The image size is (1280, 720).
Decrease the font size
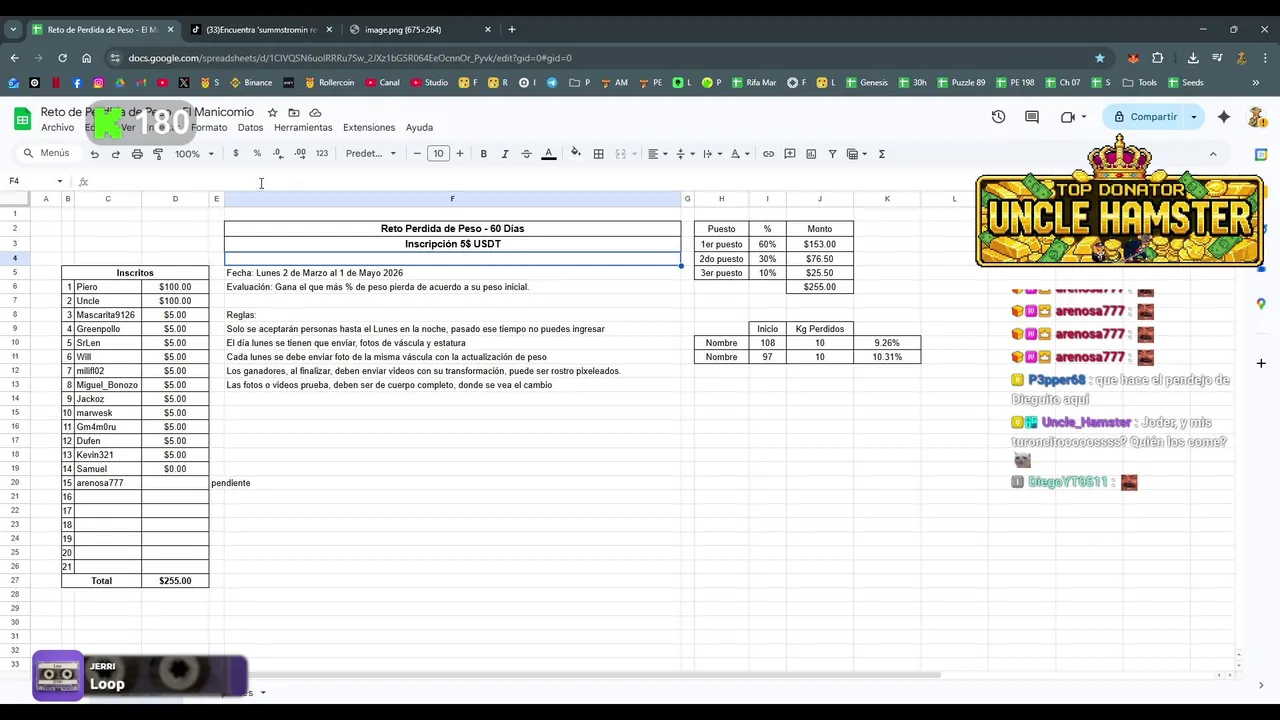click(x=417, y=154)
